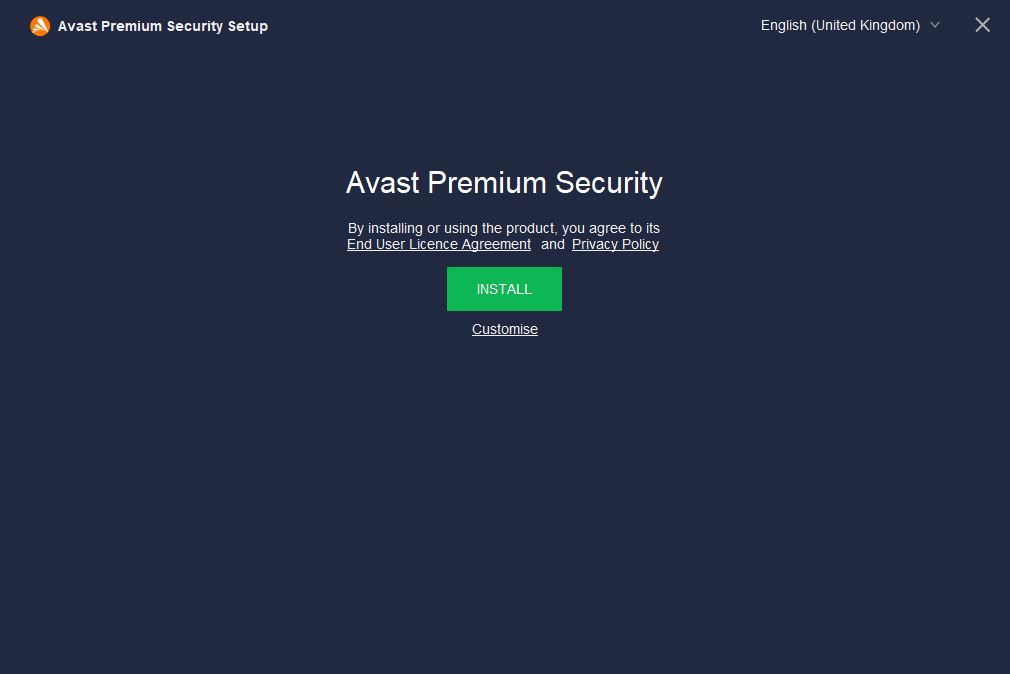The image size is (1010, 674).
Task: Dismiss the installer using the X icon
Action: (982, 25)
